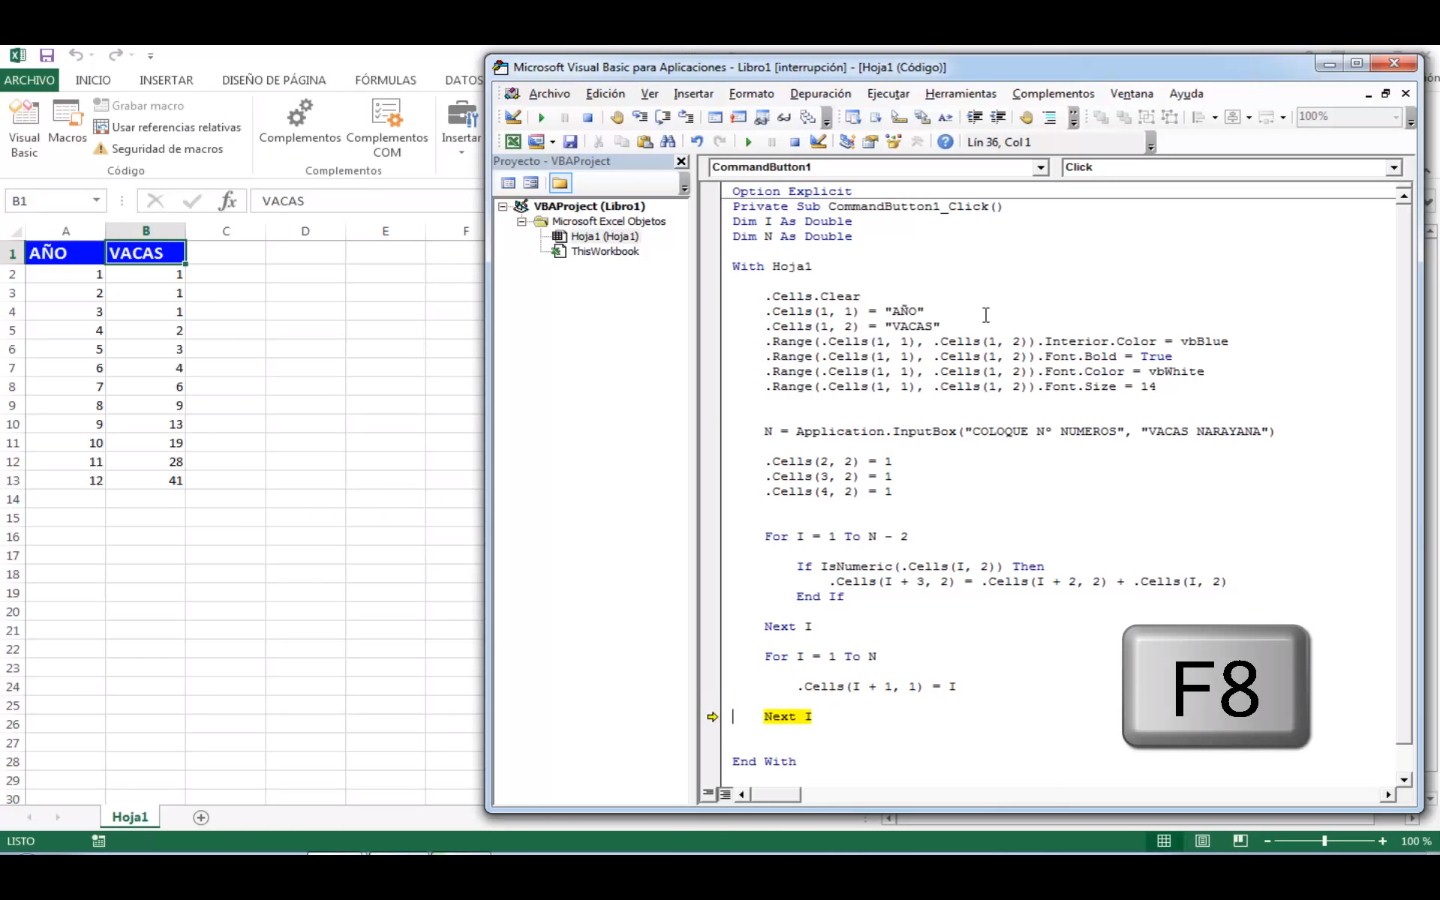Toggle Design Mode icon in Debug toolbar

click(511, 117)
